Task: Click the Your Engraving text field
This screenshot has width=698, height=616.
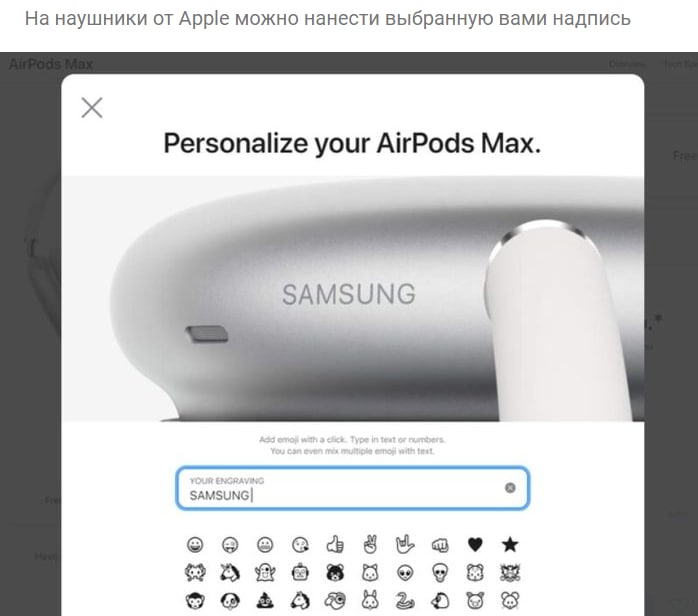Action: 353,488
